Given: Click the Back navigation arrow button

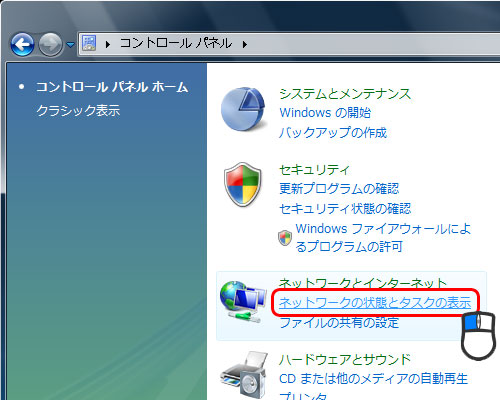Looking at the screenshot, I should (x=22, y=44).
